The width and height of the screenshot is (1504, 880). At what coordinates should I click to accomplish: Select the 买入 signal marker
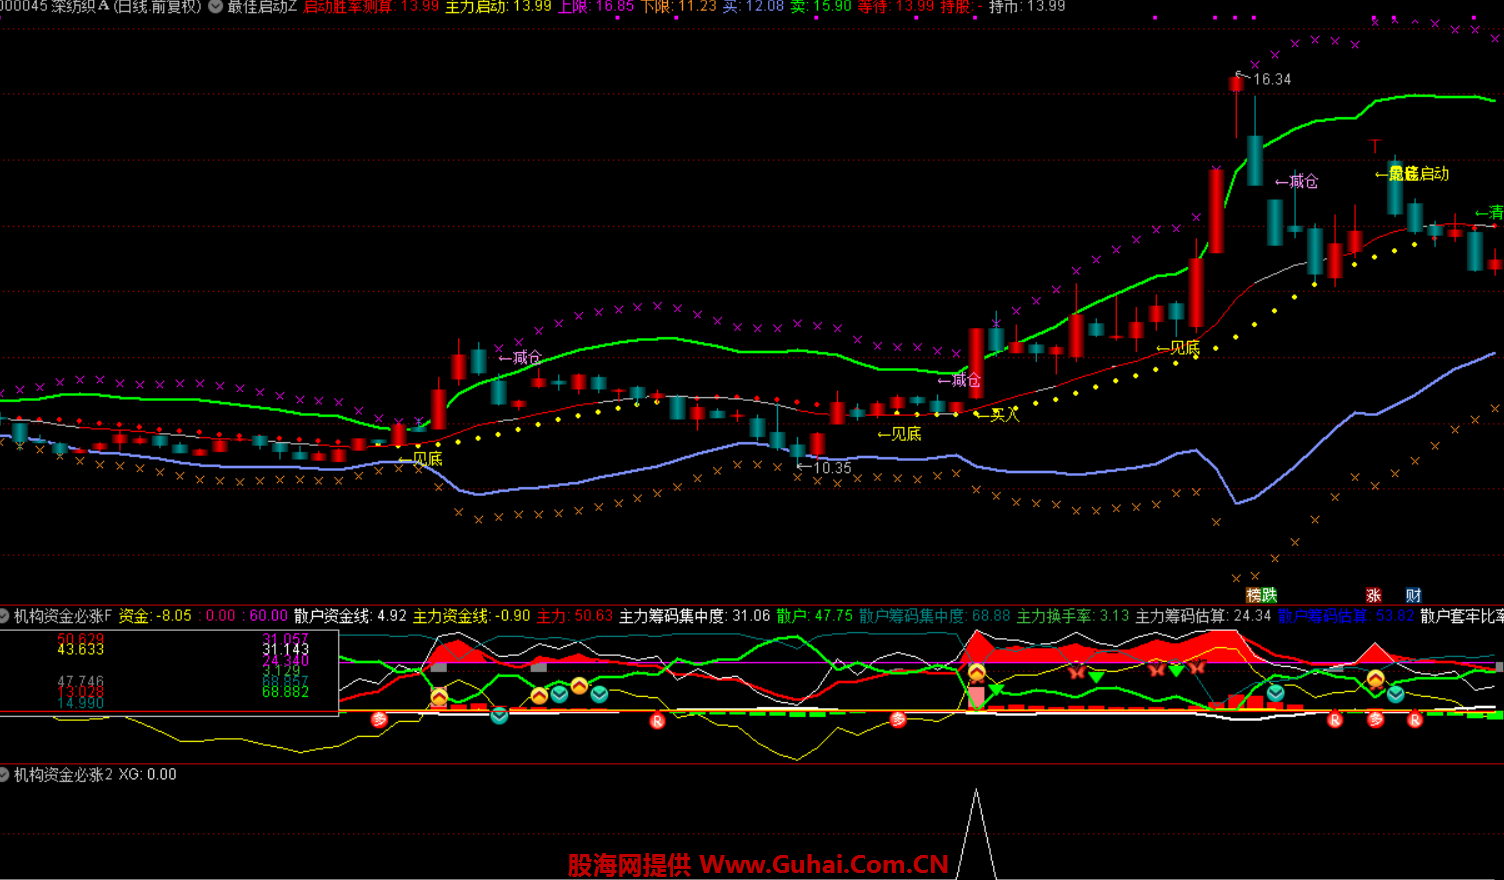coord(1003,414)
